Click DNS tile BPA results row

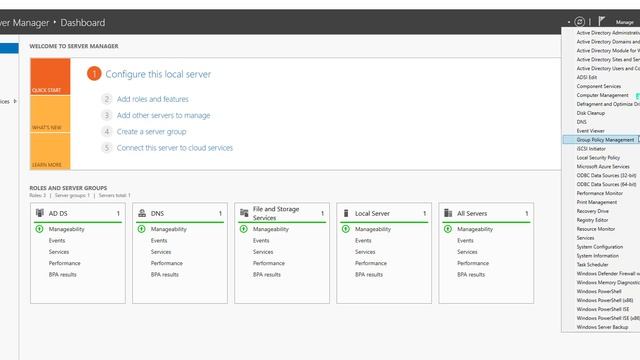tap(164, 275)
